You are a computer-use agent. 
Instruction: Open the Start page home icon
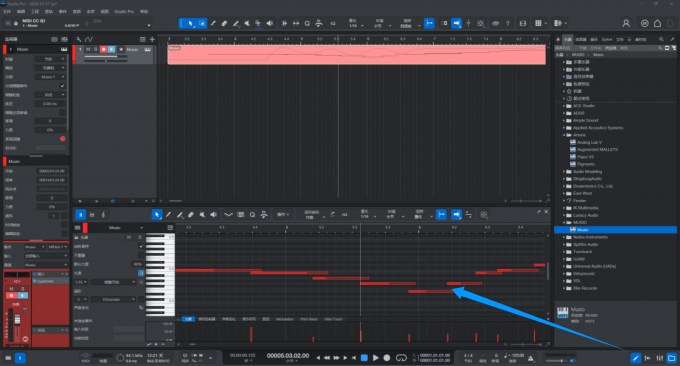pyautogui.click(x=657, y=23)
